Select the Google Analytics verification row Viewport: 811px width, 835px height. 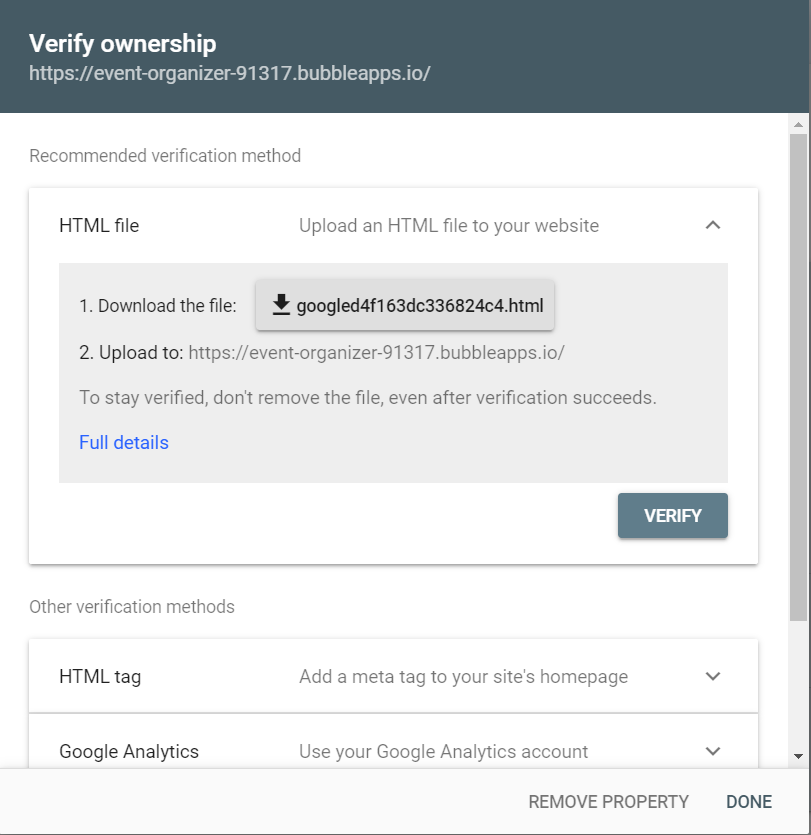tap(394, 741)
